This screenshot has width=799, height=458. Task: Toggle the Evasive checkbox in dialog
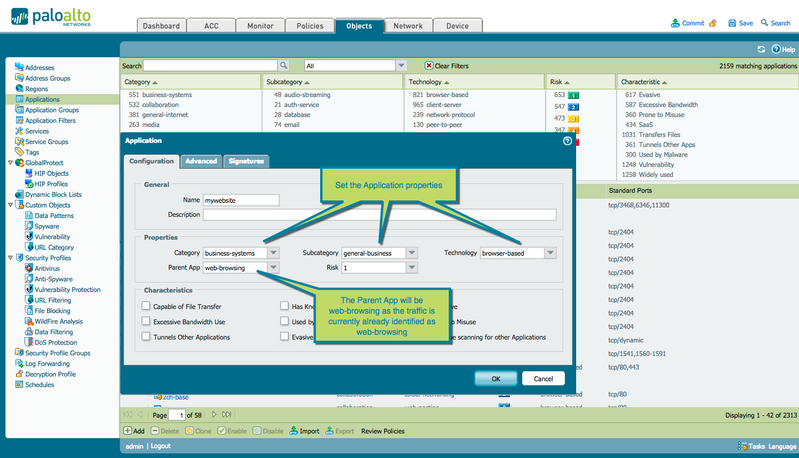284,336
